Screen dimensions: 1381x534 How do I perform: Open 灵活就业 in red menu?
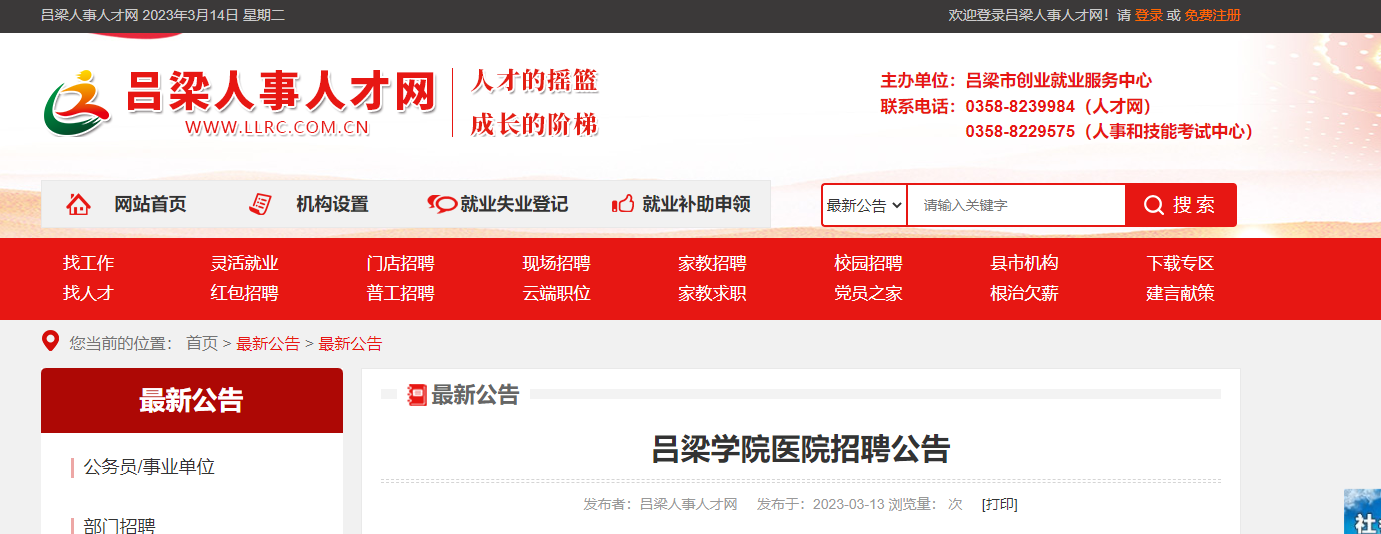(244, 263)
